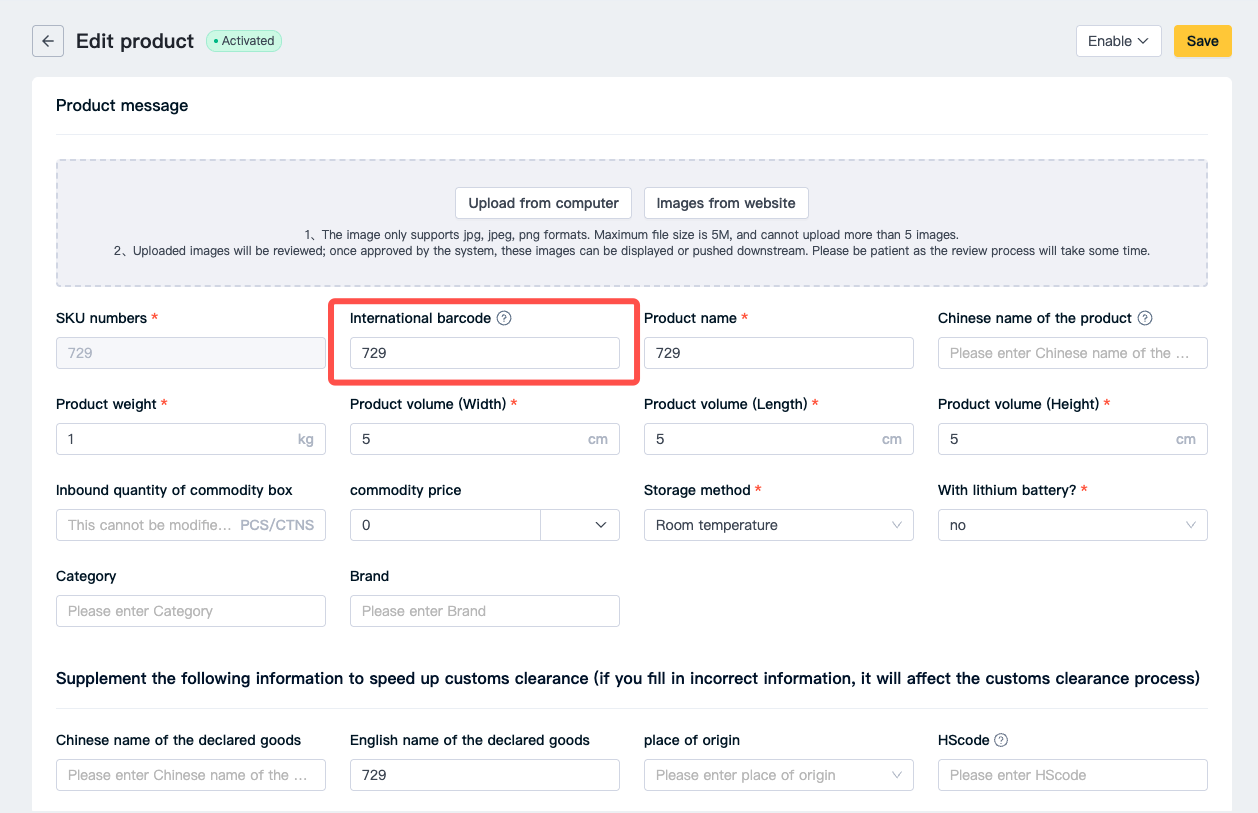
Task: Go back using the arrow button
Action: click(x=48, y=41)
